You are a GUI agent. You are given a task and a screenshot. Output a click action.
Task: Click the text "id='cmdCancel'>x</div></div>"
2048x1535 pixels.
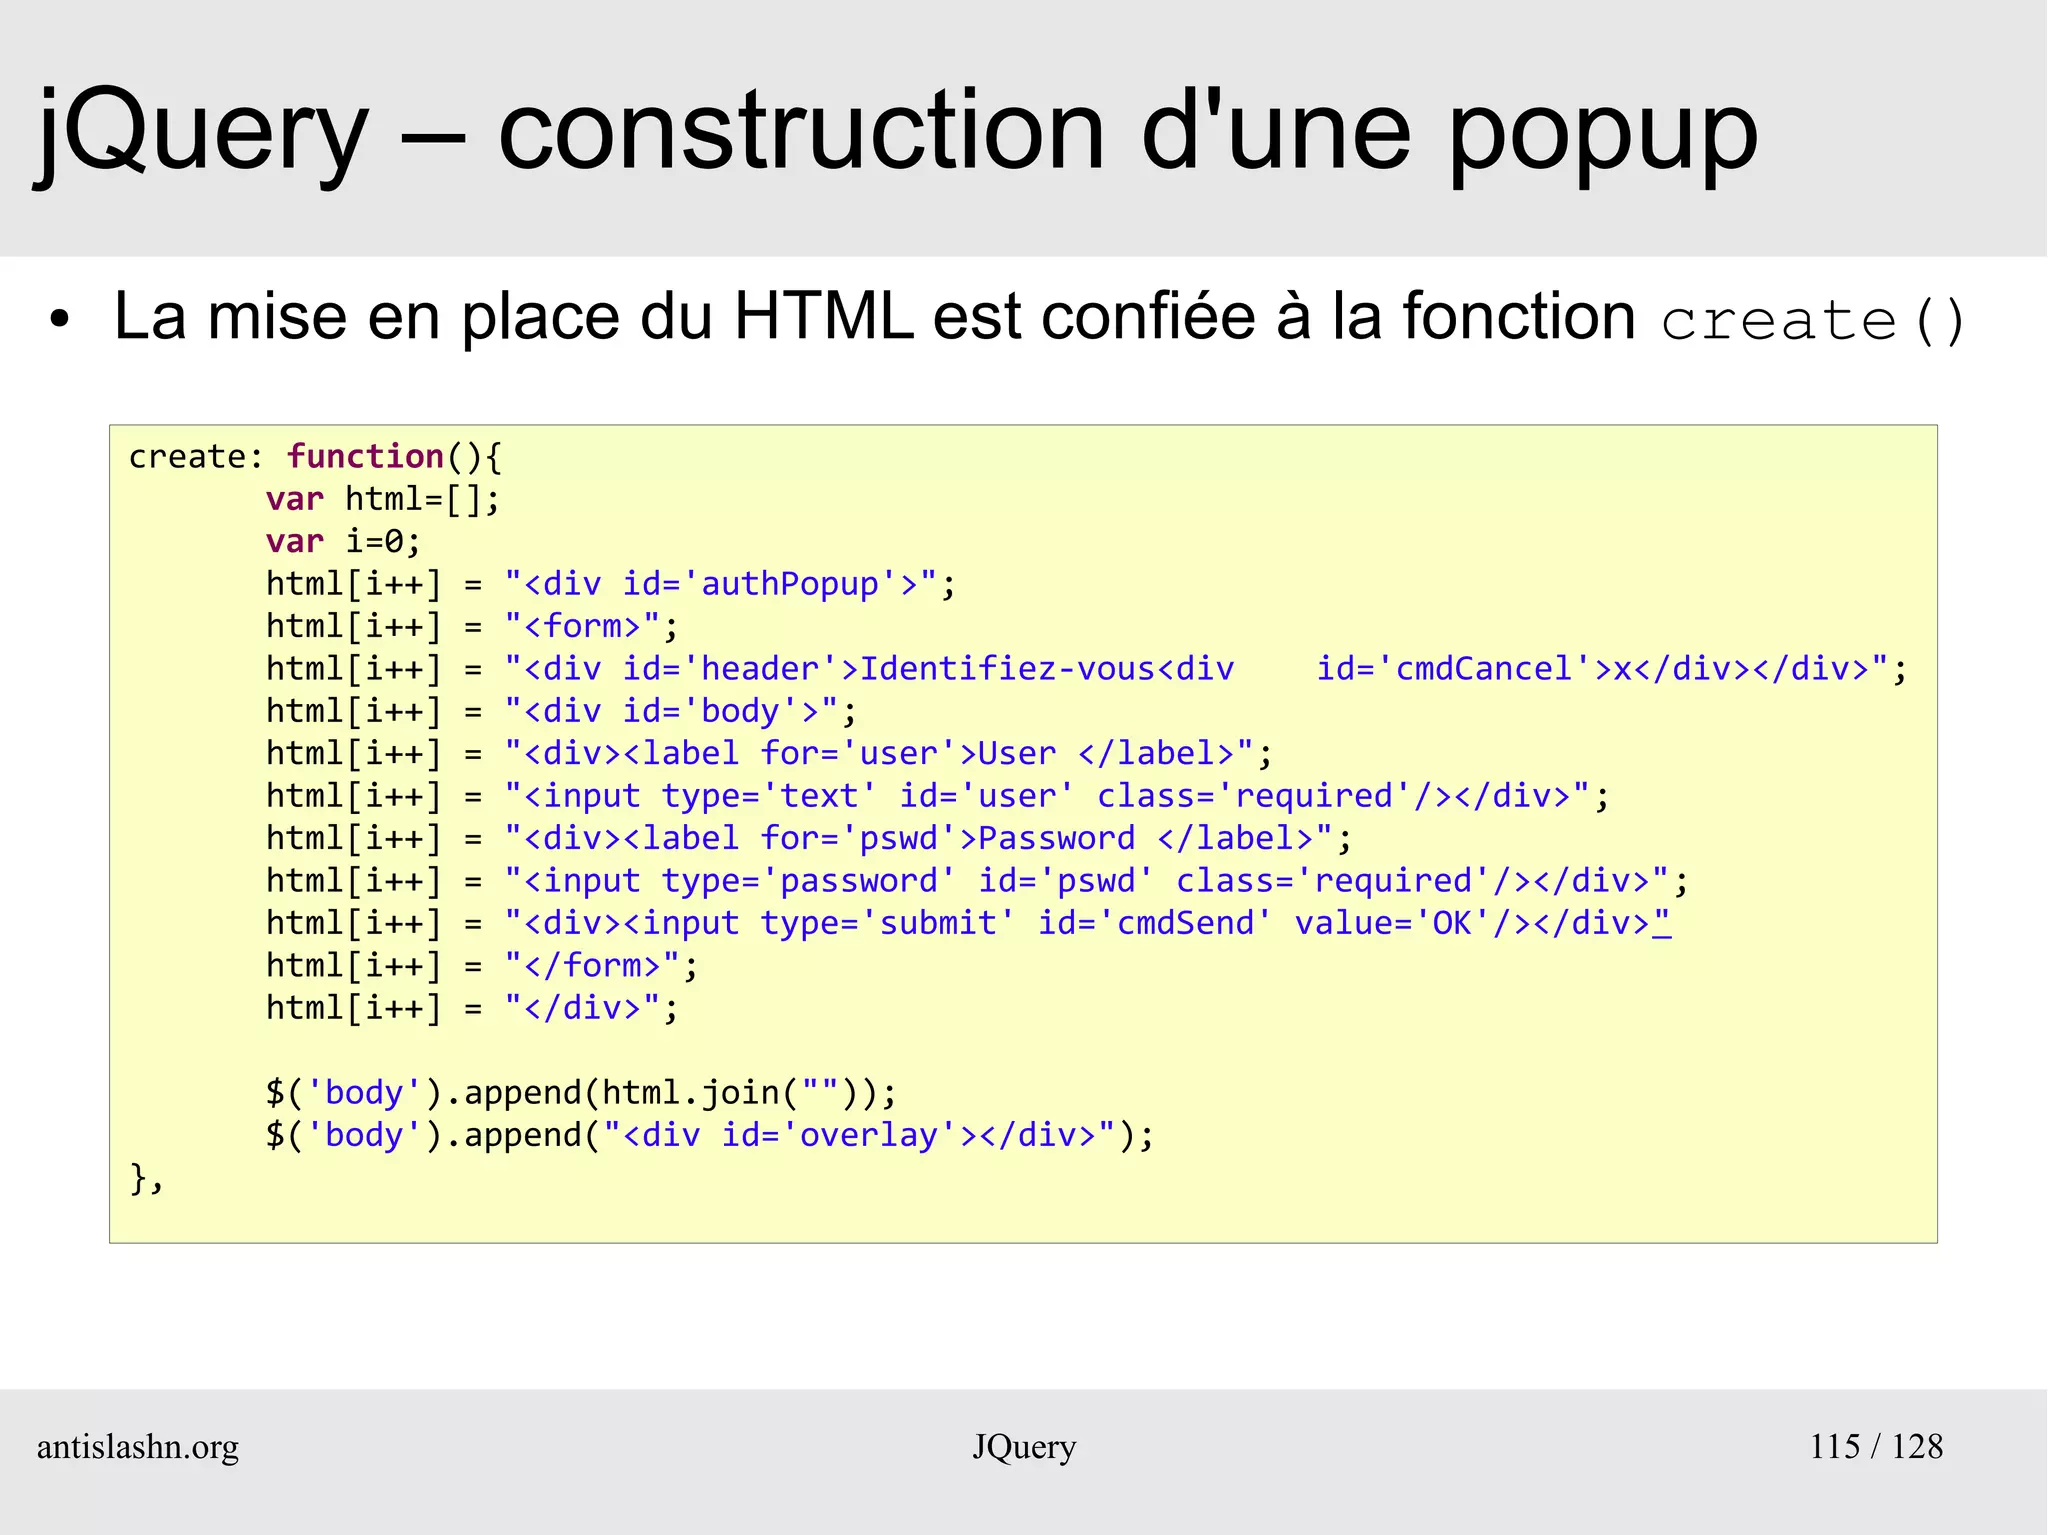click(x=1603, y=669)
